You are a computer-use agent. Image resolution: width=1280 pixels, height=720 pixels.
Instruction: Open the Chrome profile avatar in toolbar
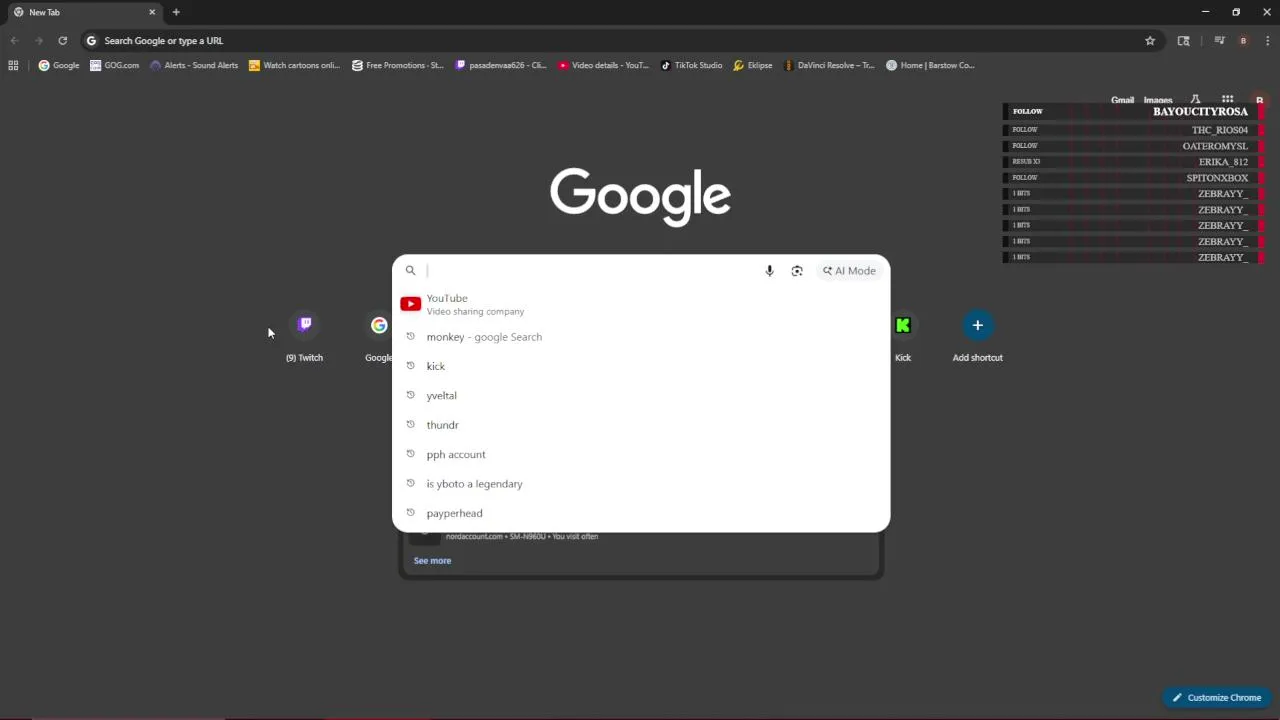[1243, 41]
